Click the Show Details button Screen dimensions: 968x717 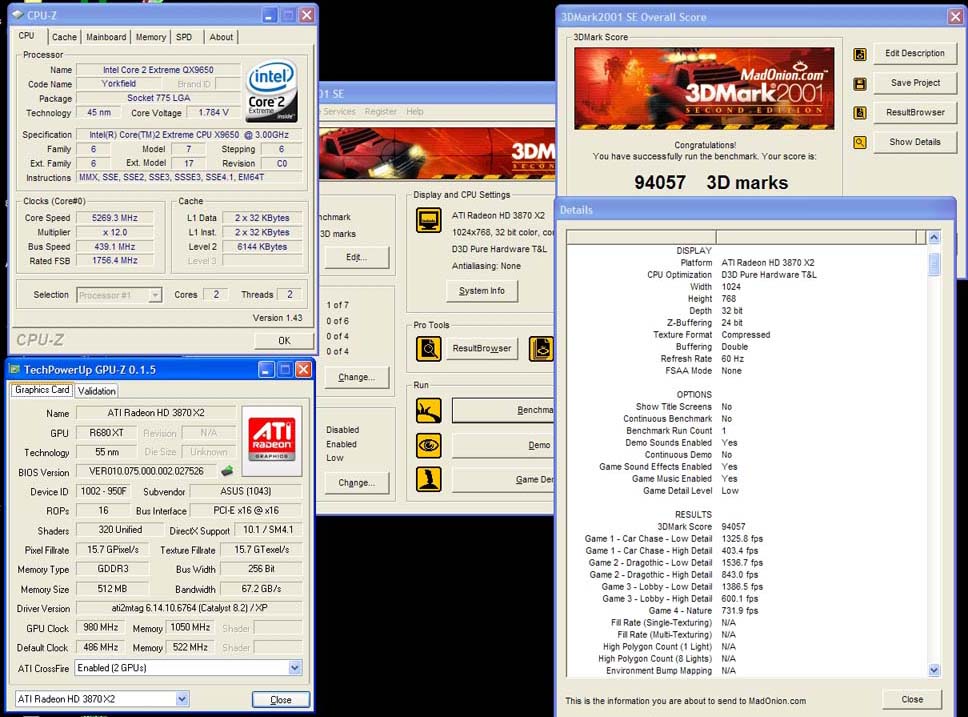(915, 143)
